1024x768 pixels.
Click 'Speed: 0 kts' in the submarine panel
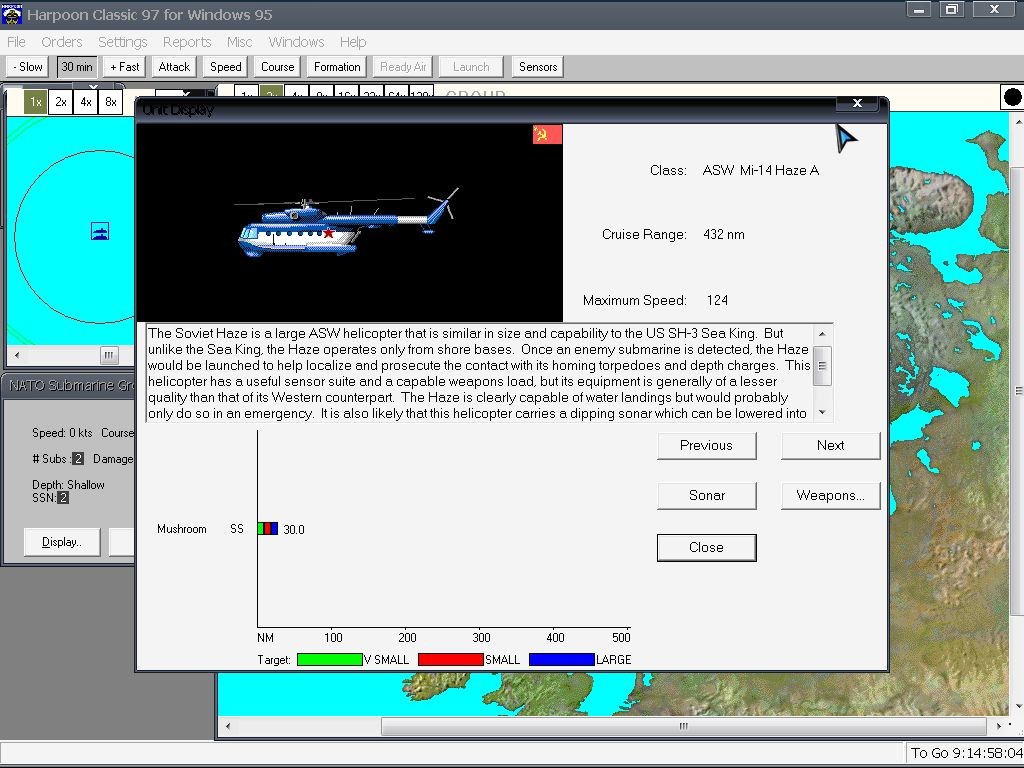(62, 433)
